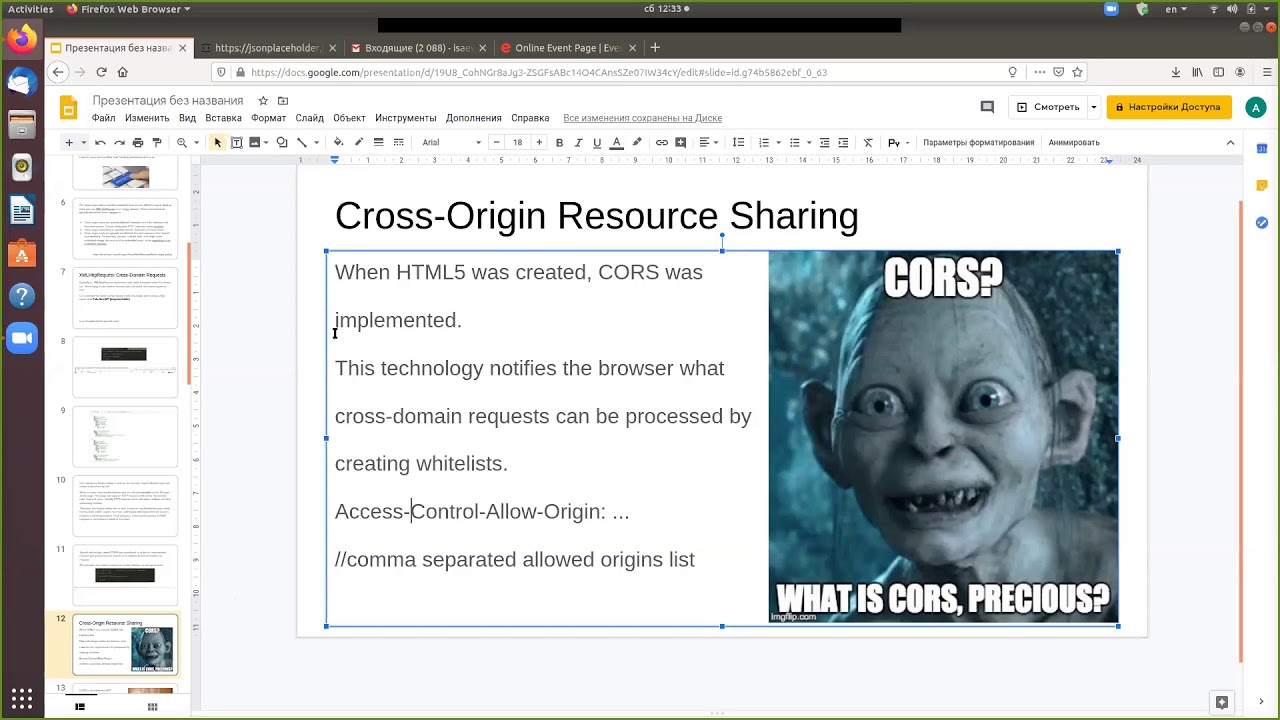Click numbered list icon
1280x720 pixels.
(764, 142)
